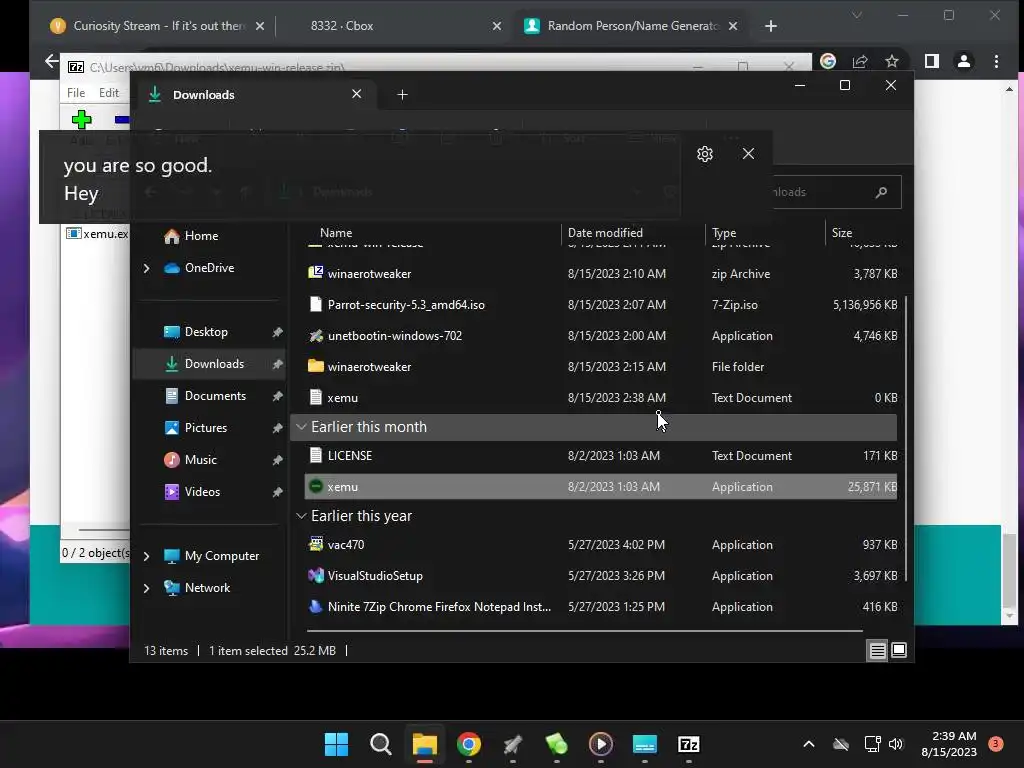Expand OneDrive in navigation pane
Viewport: 1024px width, 768px height.
(146, 268)
